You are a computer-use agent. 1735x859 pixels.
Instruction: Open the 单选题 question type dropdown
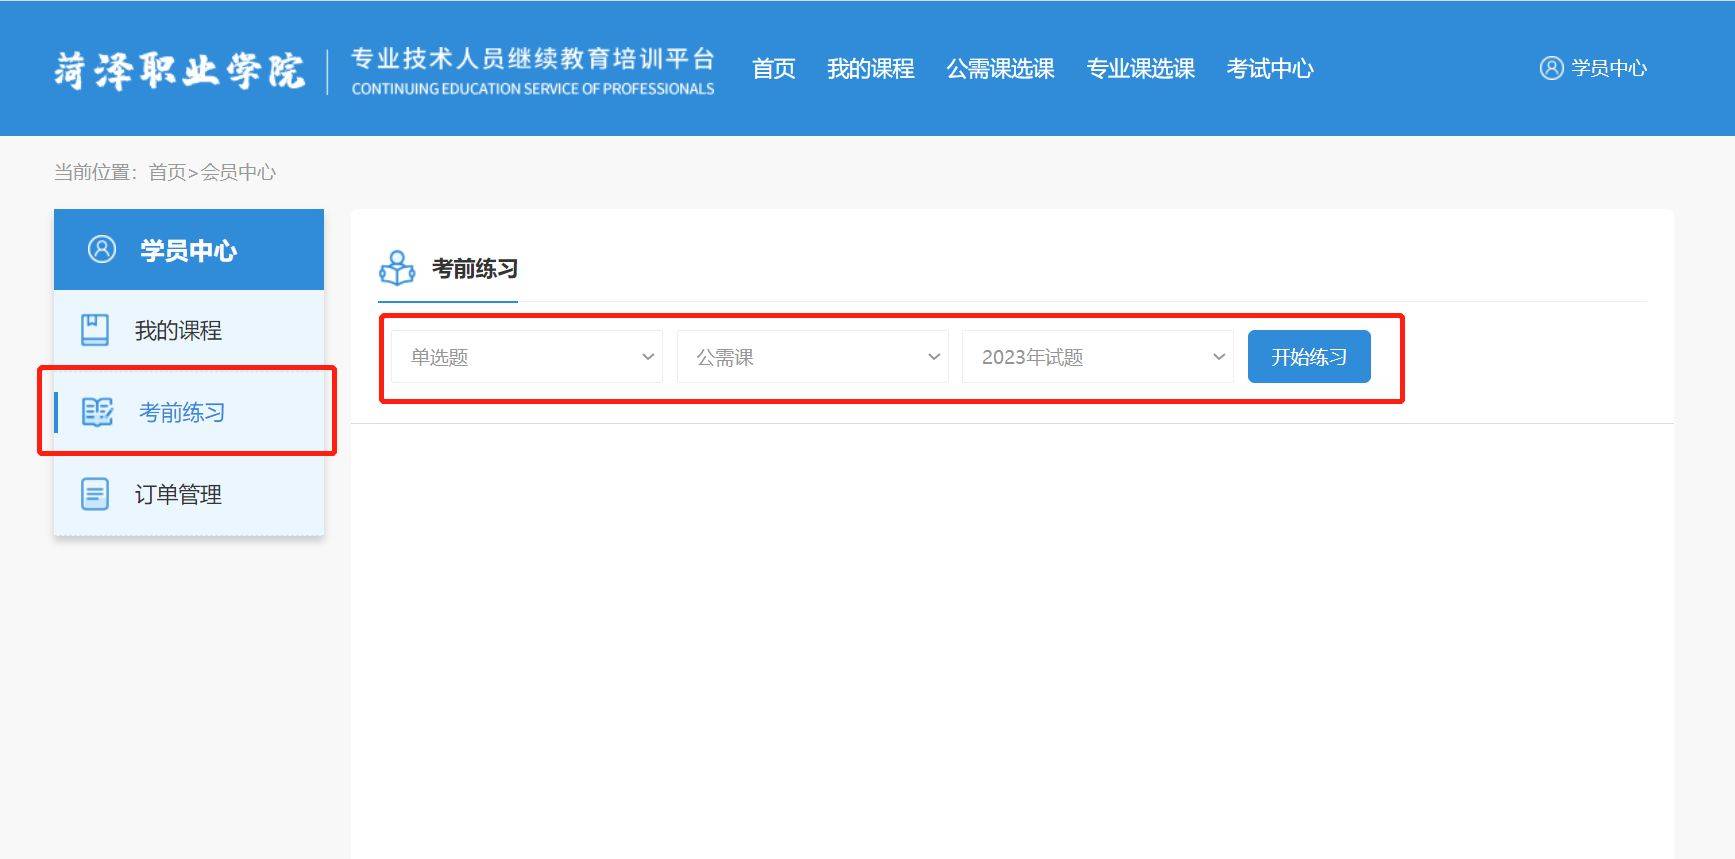[x=527, y=357]
